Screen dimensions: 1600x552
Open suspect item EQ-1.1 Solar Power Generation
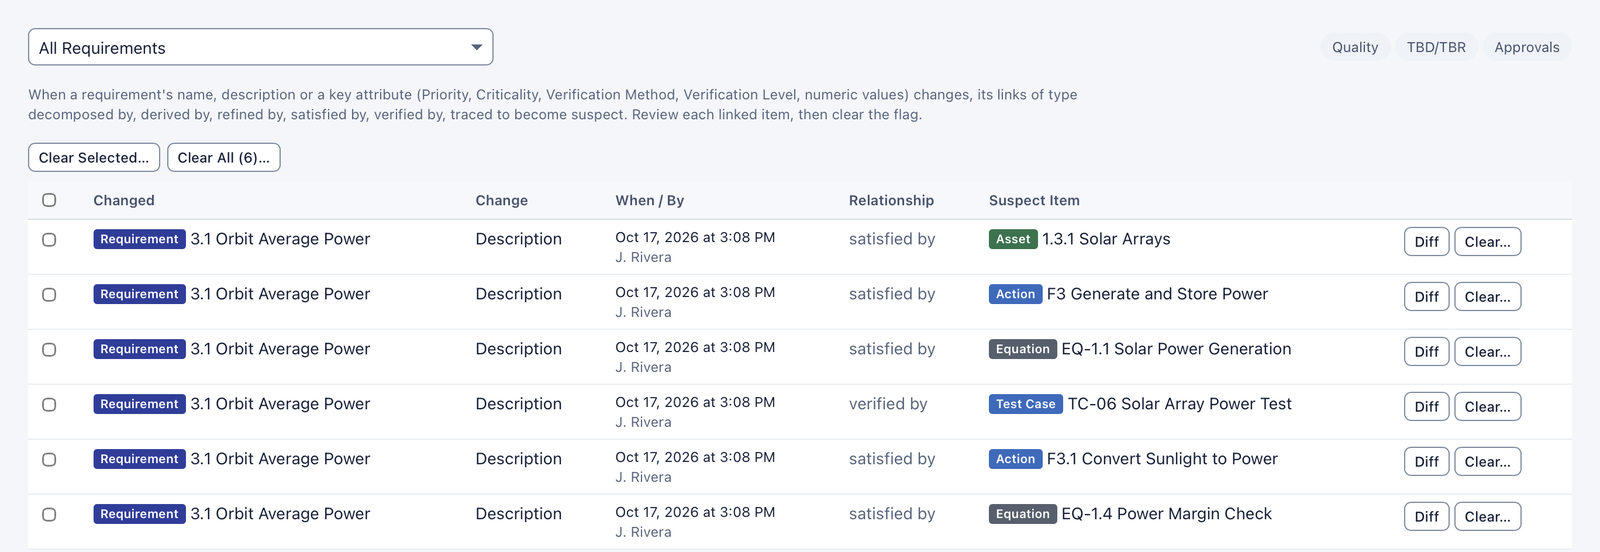1176,349
